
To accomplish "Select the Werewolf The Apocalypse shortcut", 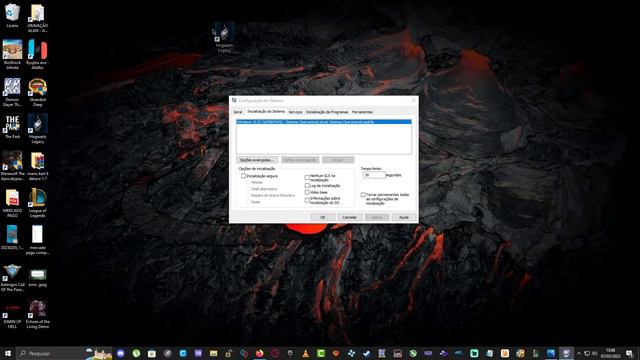I will click(x=12, y=165).
